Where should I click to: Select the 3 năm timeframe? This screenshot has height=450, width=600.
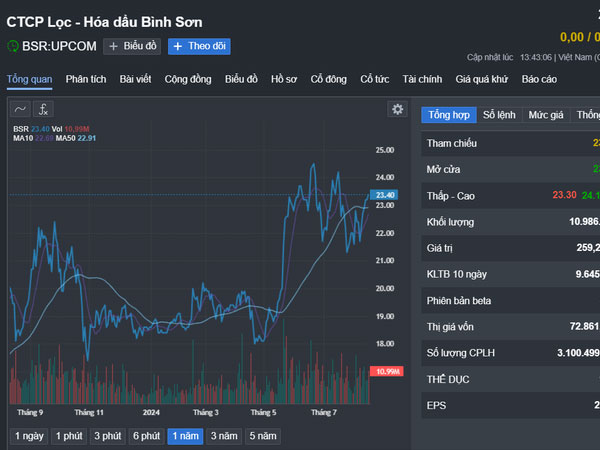click(x=224, y=436)
